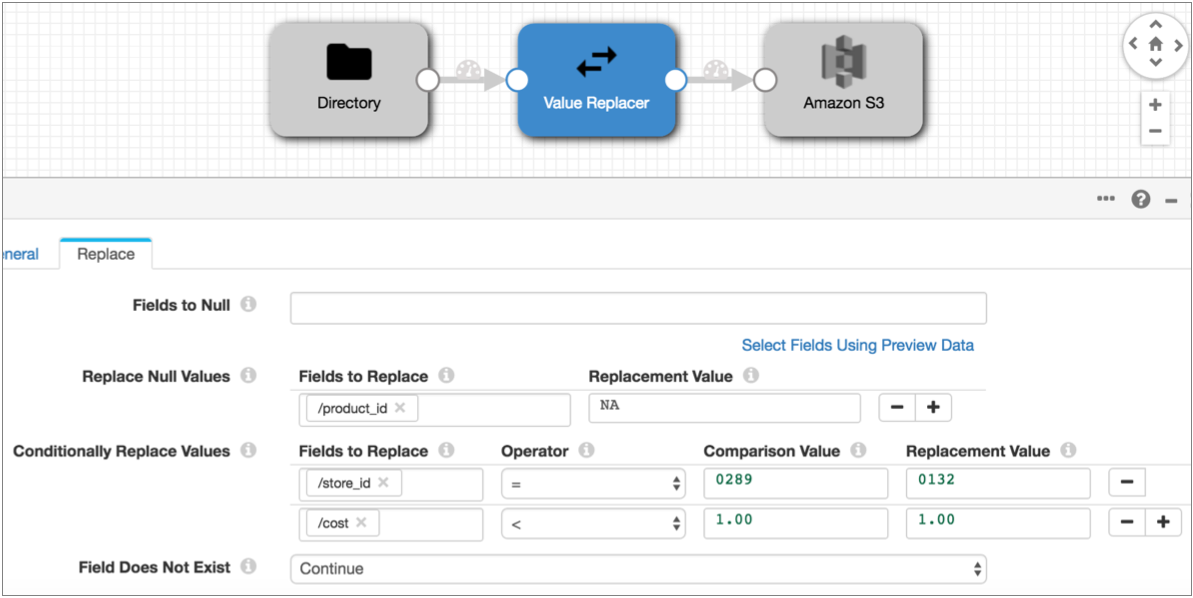Click the Fields to Null input box

coord(638,308)
